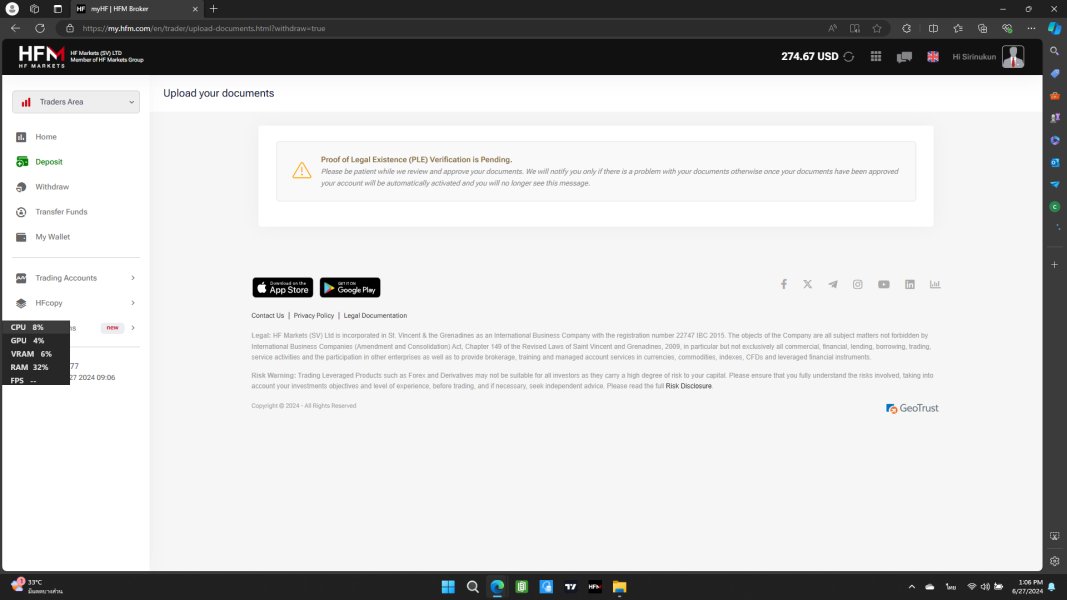
Task: Open the chart icon beside LinkedIn
Action: coord(935,284)
